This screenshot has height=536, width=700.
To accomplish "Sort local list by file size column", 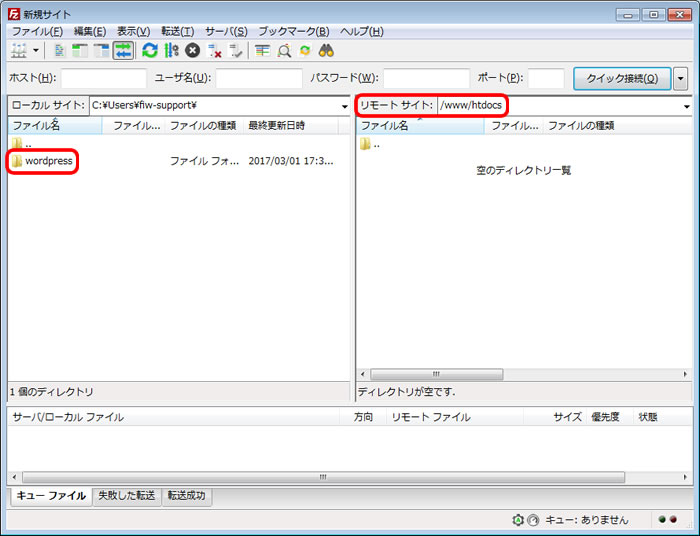I will click(134, 125).
